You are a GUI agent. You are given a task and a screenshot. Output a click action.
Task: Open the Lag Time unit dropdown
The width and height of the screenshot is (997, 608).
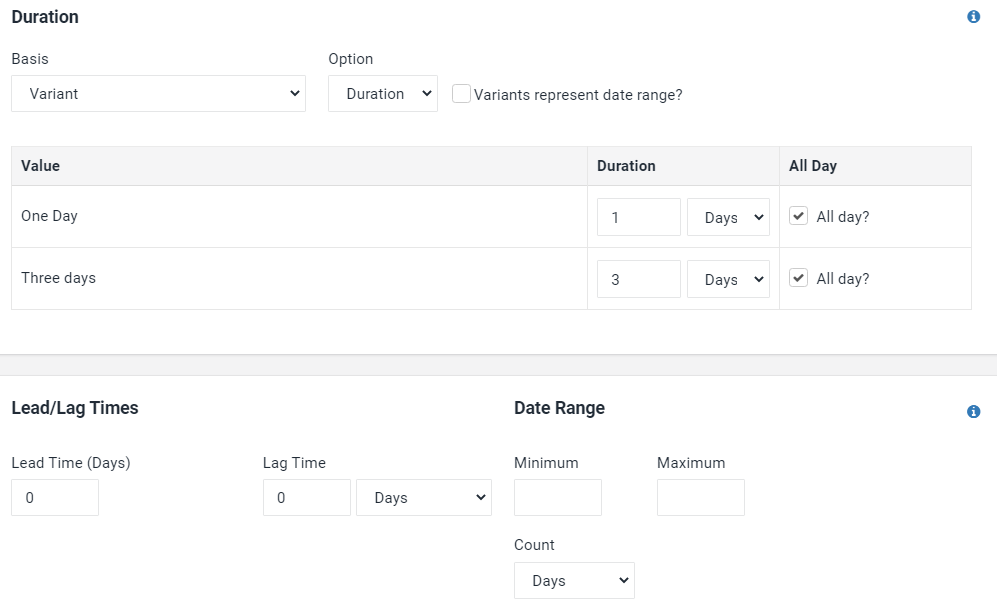pos(423,497)
